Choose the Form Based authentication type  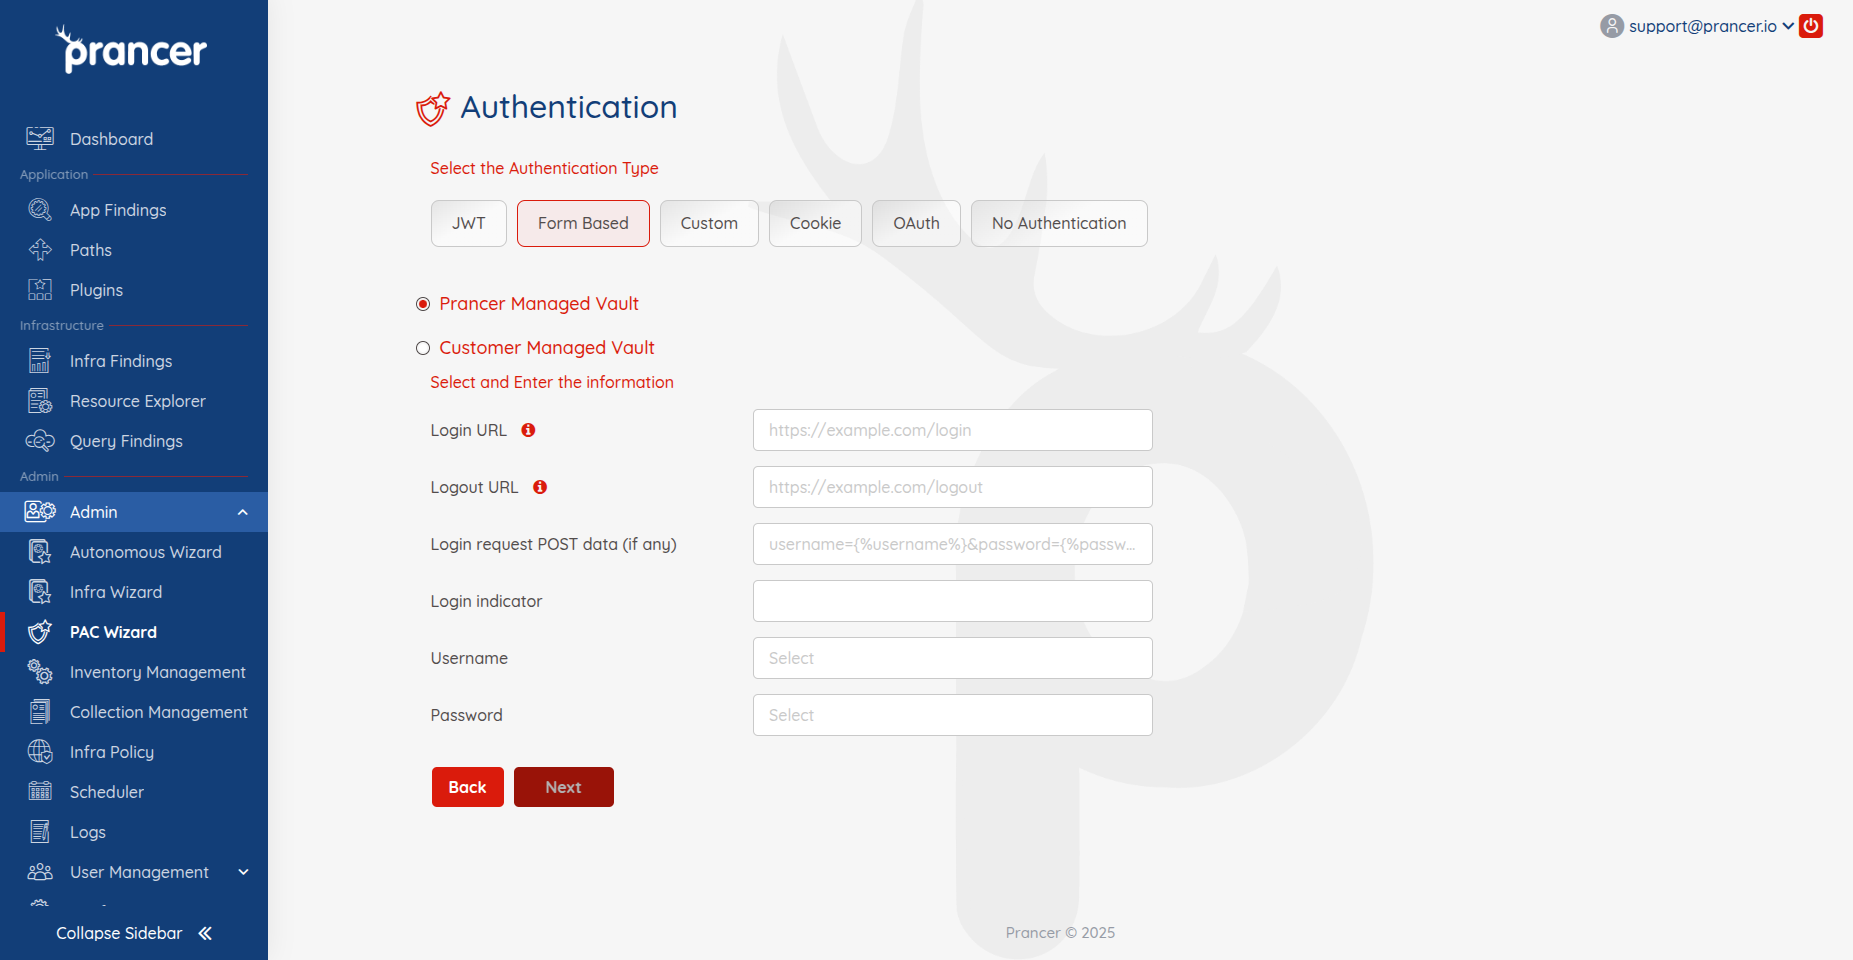[583, 223]
